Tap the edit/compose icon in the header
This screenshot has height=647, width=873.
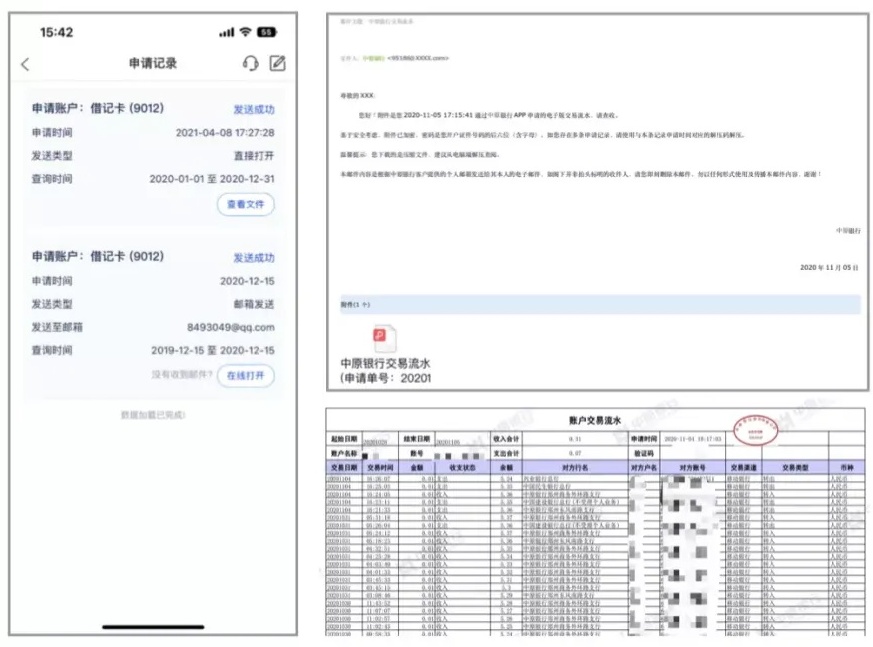tap(278, 63)
